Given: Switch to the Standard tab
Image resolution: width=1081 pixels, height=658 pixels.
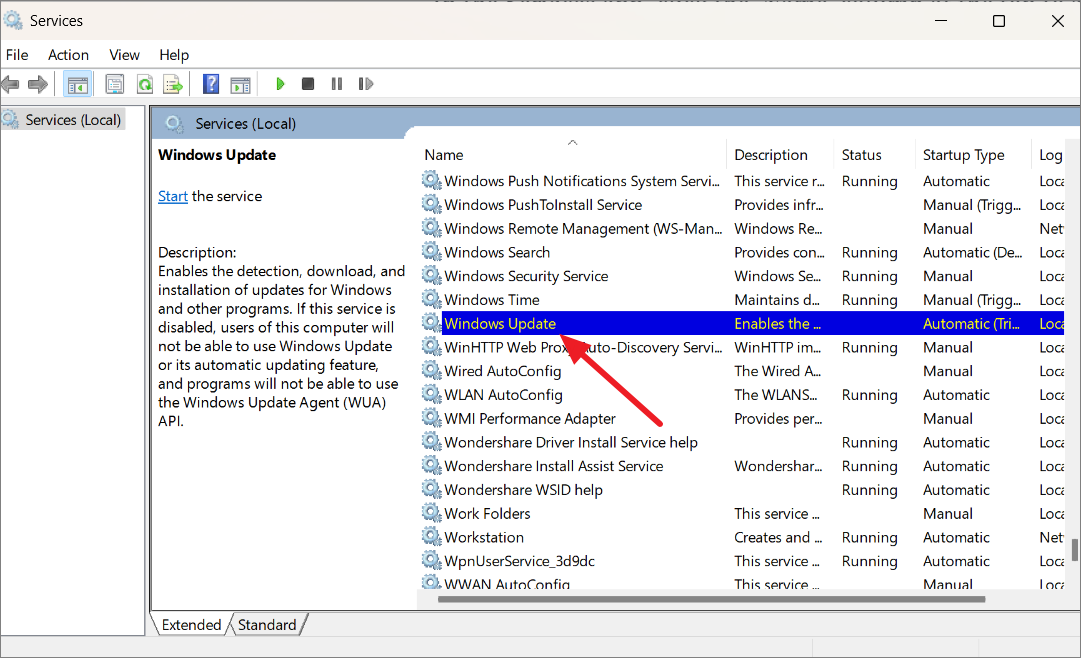Looking at the screenshot, I should (x=267, y=625).
